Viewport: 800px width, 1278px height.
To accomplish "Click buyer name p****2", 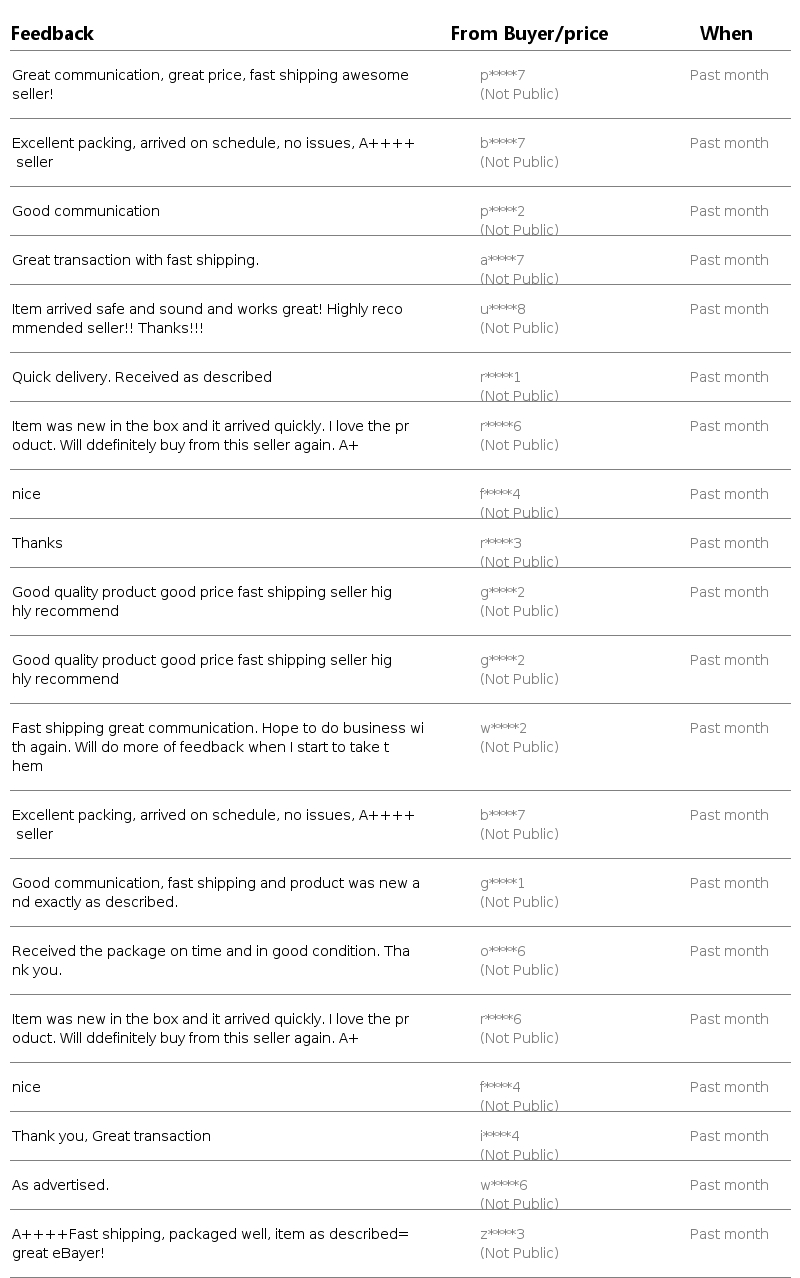I will (x=502, y=211).
